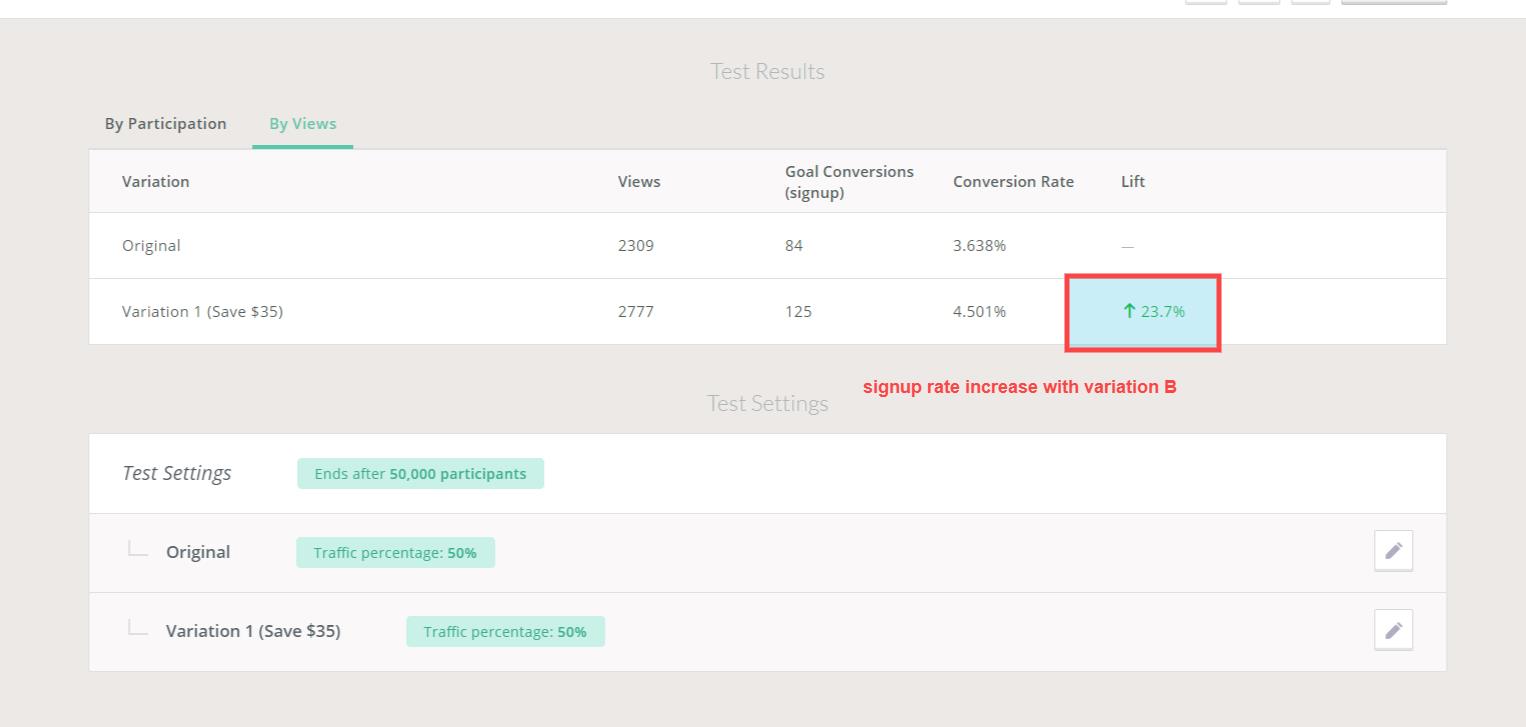
Task: Click the italic Test Settings panel title
Action: pos(177,473)
